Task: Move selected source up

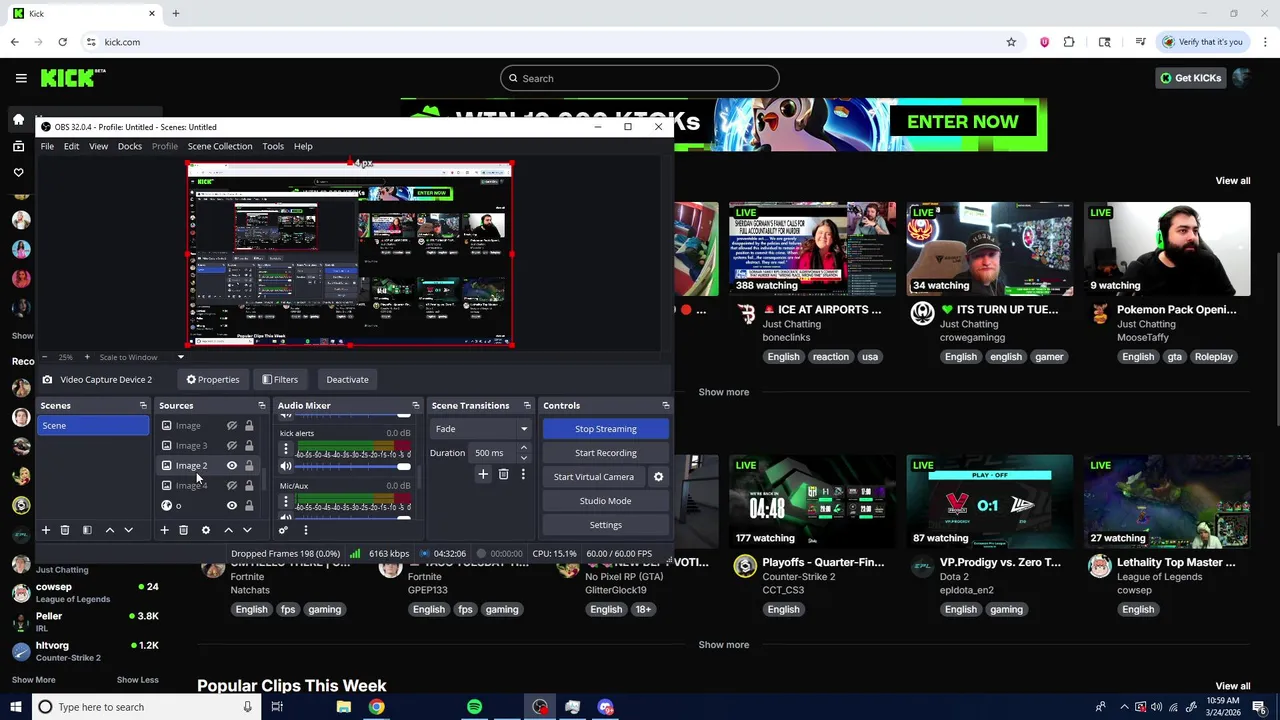Action: click(228, 530)
